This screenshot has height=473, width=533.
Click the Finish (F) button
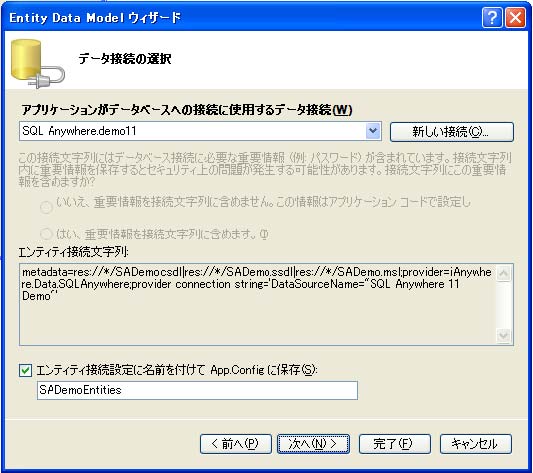coord(395,444)
